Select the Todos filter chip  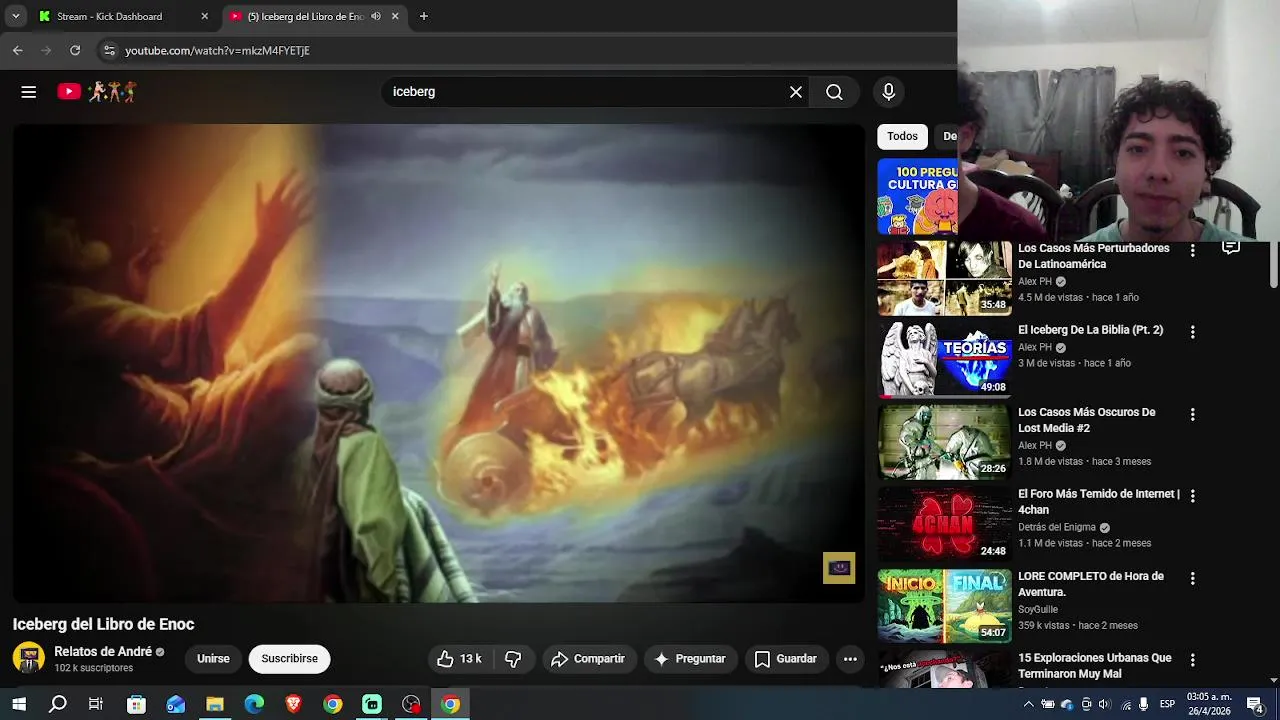(902, 136)
